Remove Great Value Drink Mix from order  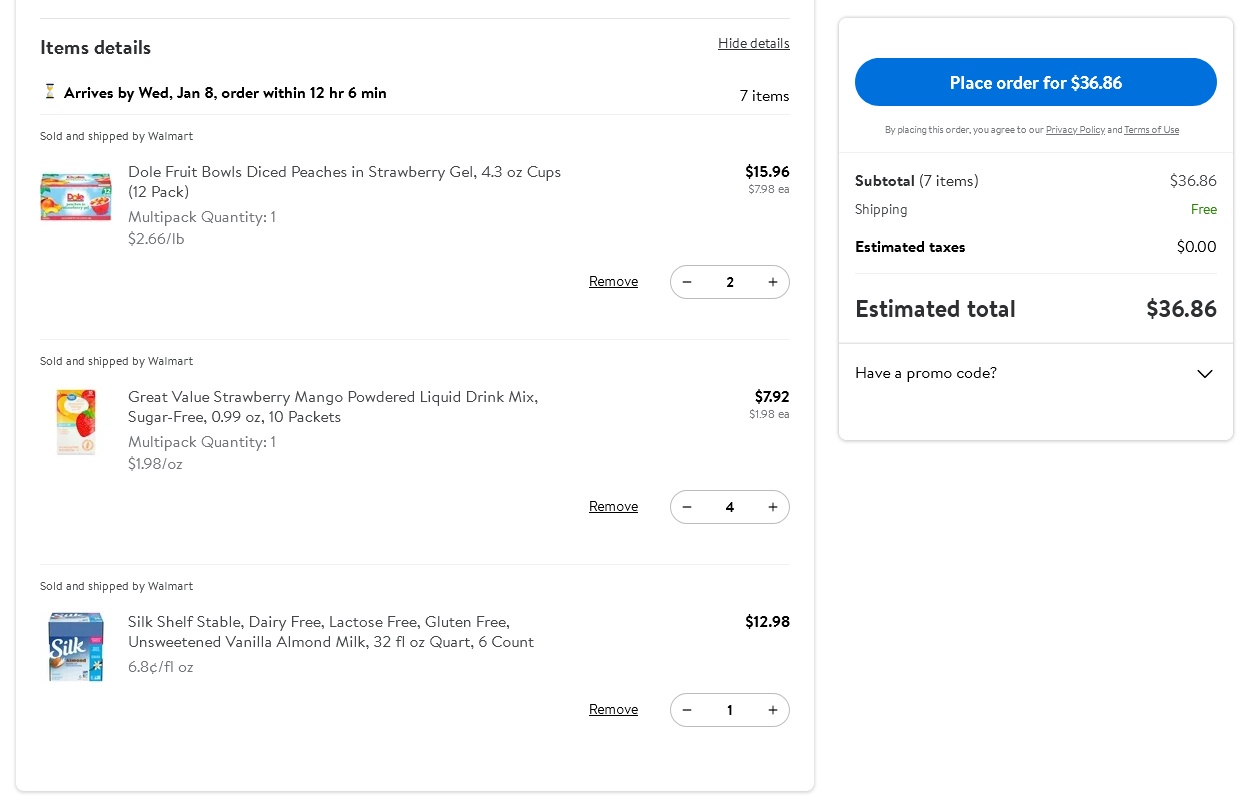click(613, 507)
